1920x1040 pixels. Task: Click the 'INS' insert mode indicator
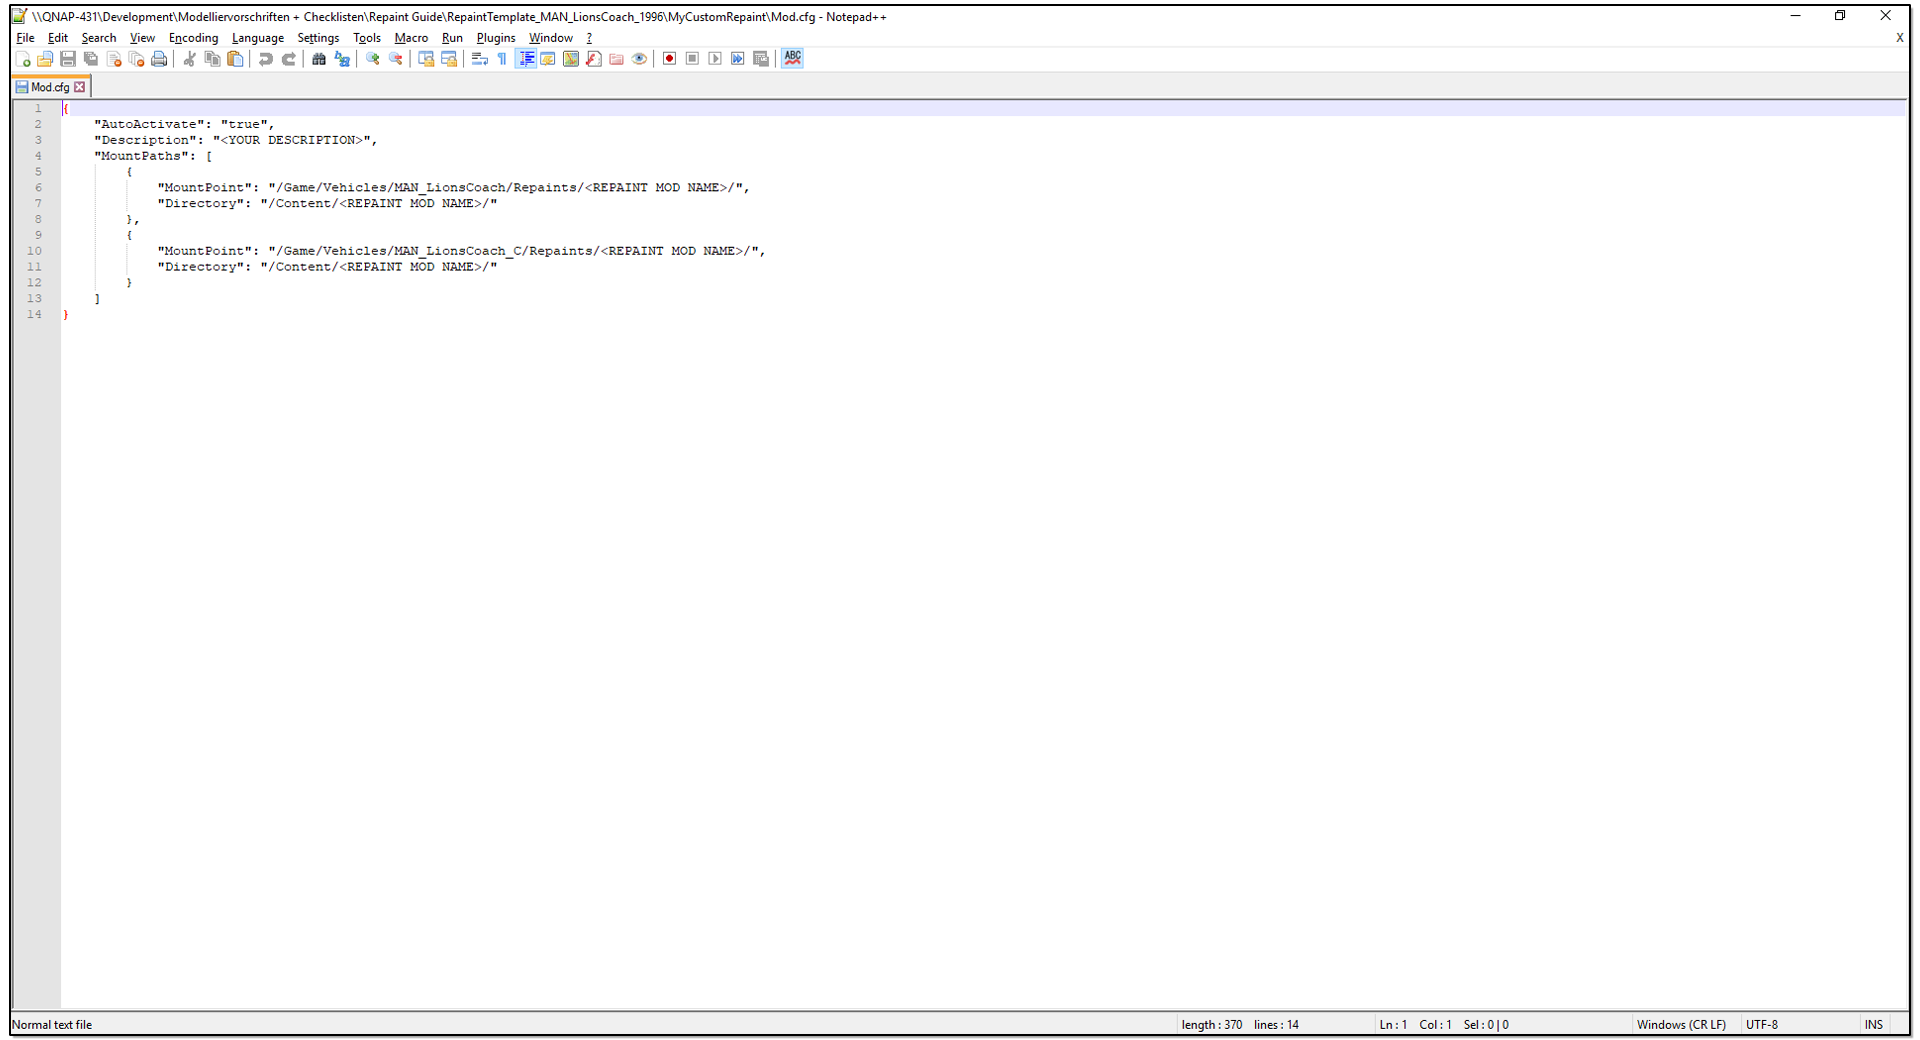[1873, 1025]
